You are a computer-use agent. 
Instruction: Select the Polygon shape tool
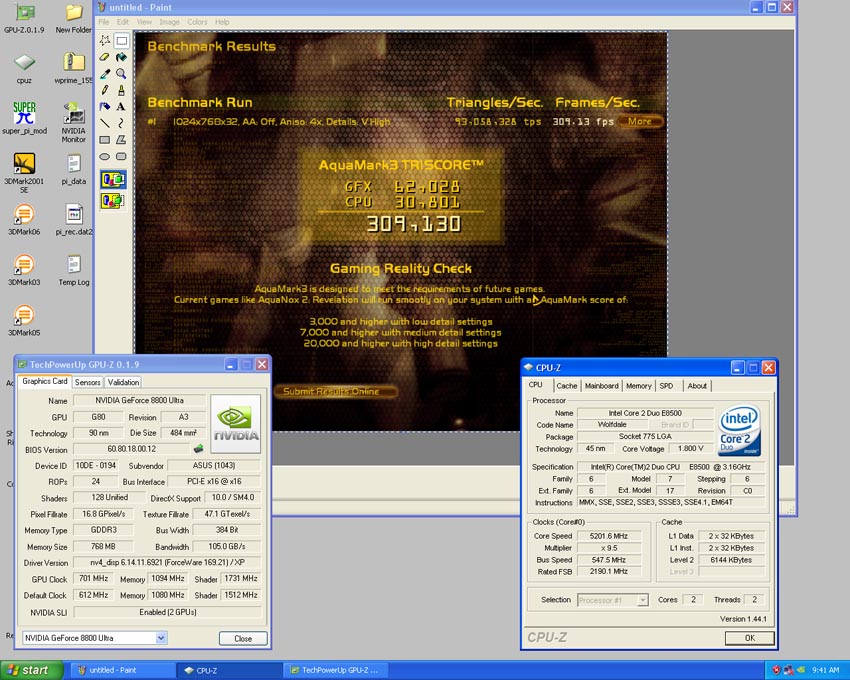pos(121,140)
